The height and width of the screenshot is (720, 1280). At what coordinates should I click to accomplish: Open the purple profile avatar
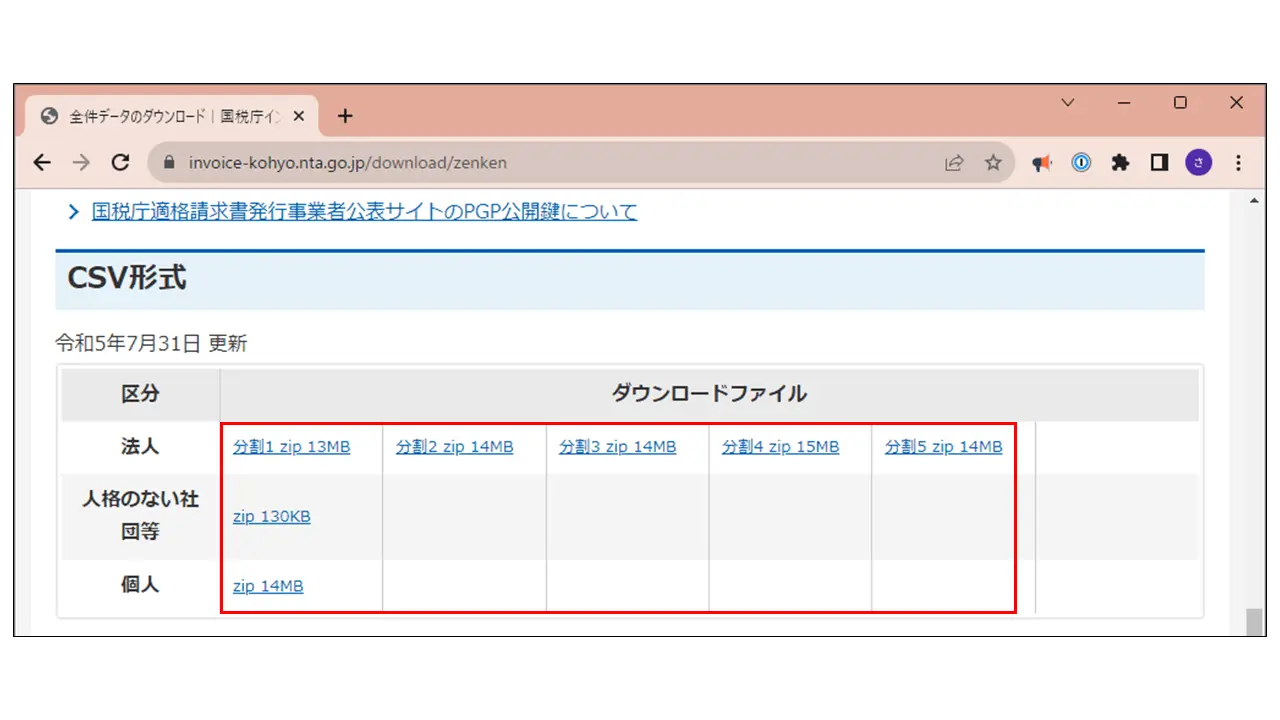[1198, 162]
